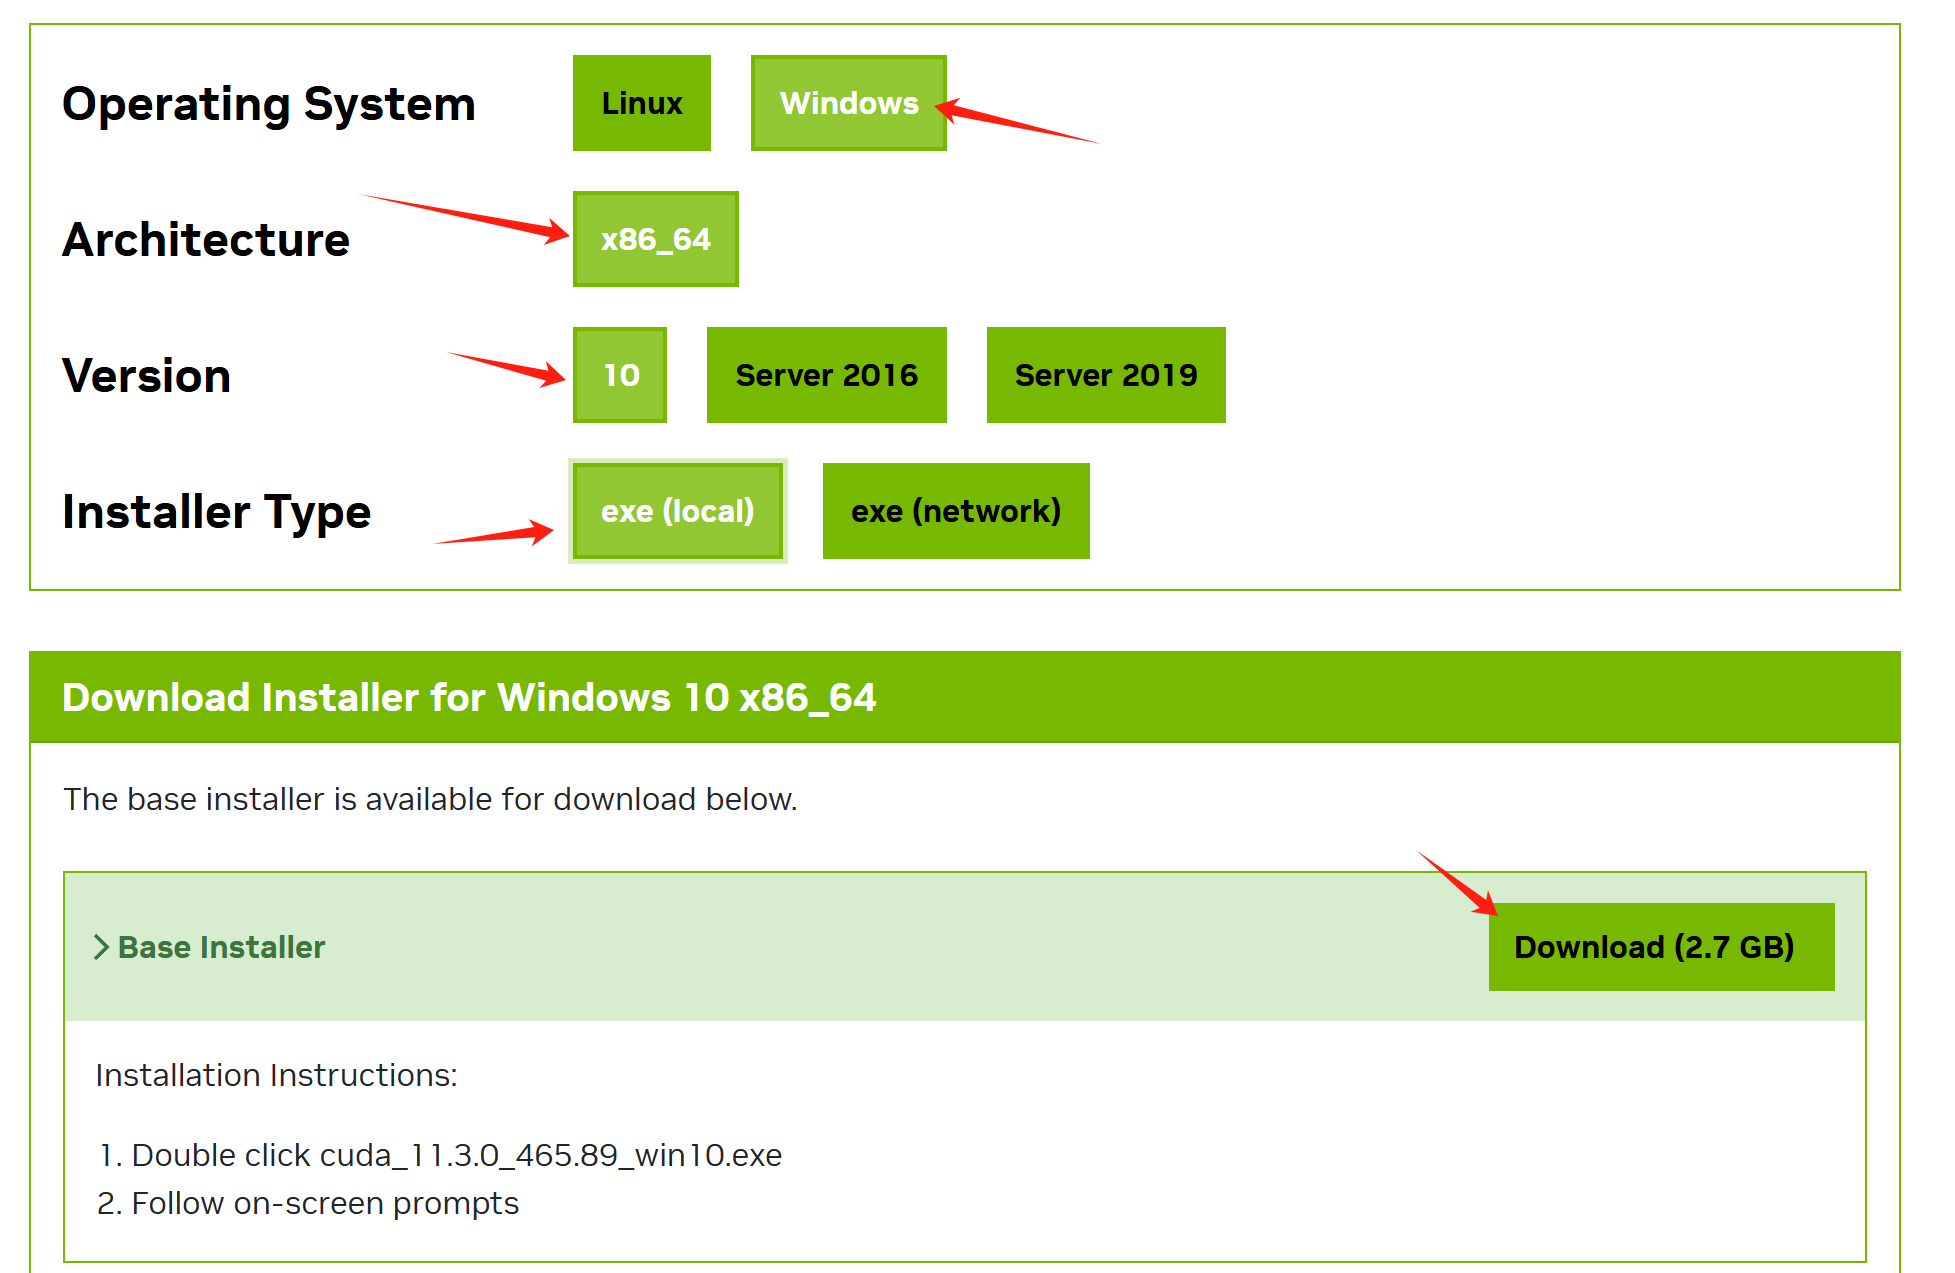Image resolution: width=1955 pixels, height=1273 pixels.
Task: Choose the exe (network) installer type
Action: pos(955,511)
